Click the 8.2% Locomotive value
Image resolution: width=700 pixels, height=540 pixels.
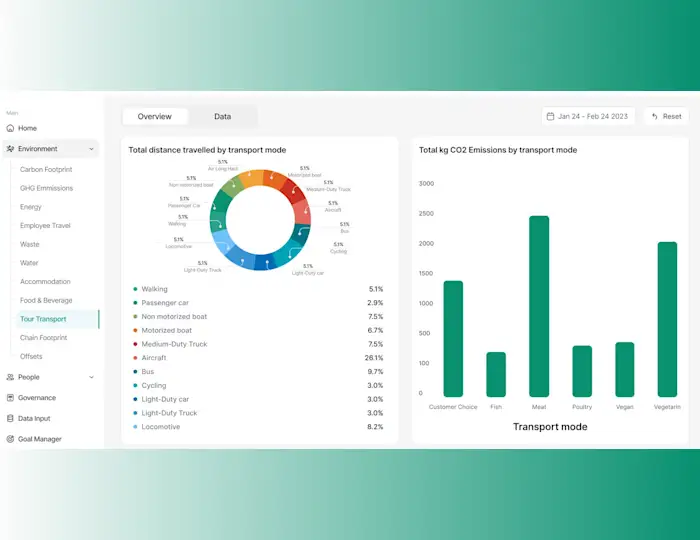[x=375, y=427]
